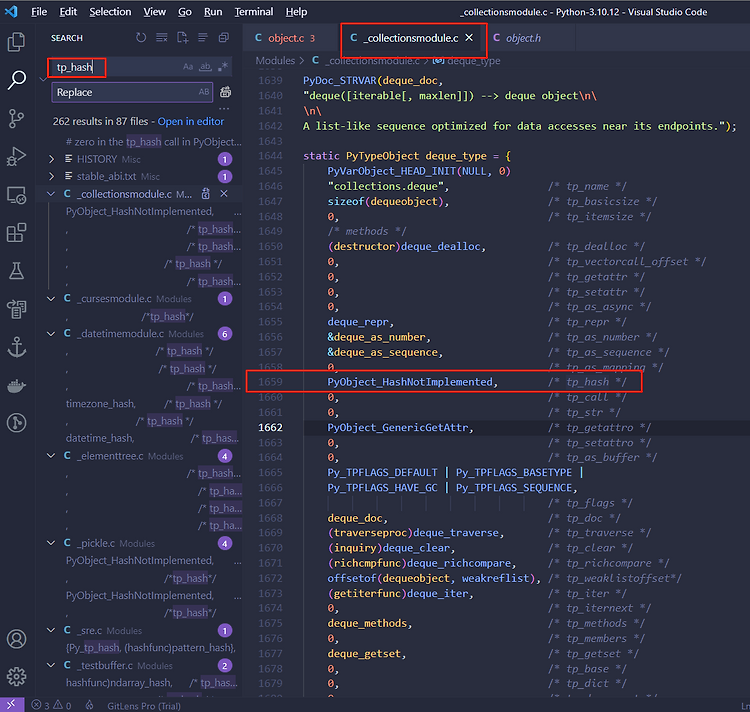
Task: Open the Run menu
Action: [x=213, y=11]
